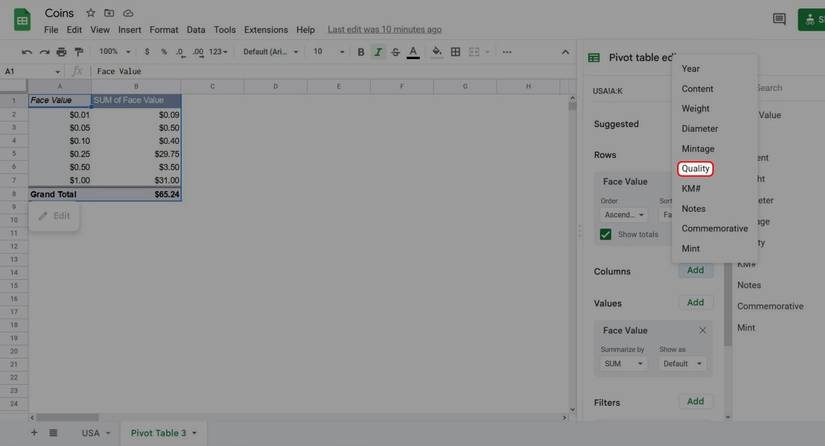Open font size 10 dropdown
This screenshot has width=825, height=446.
[328, 52]
